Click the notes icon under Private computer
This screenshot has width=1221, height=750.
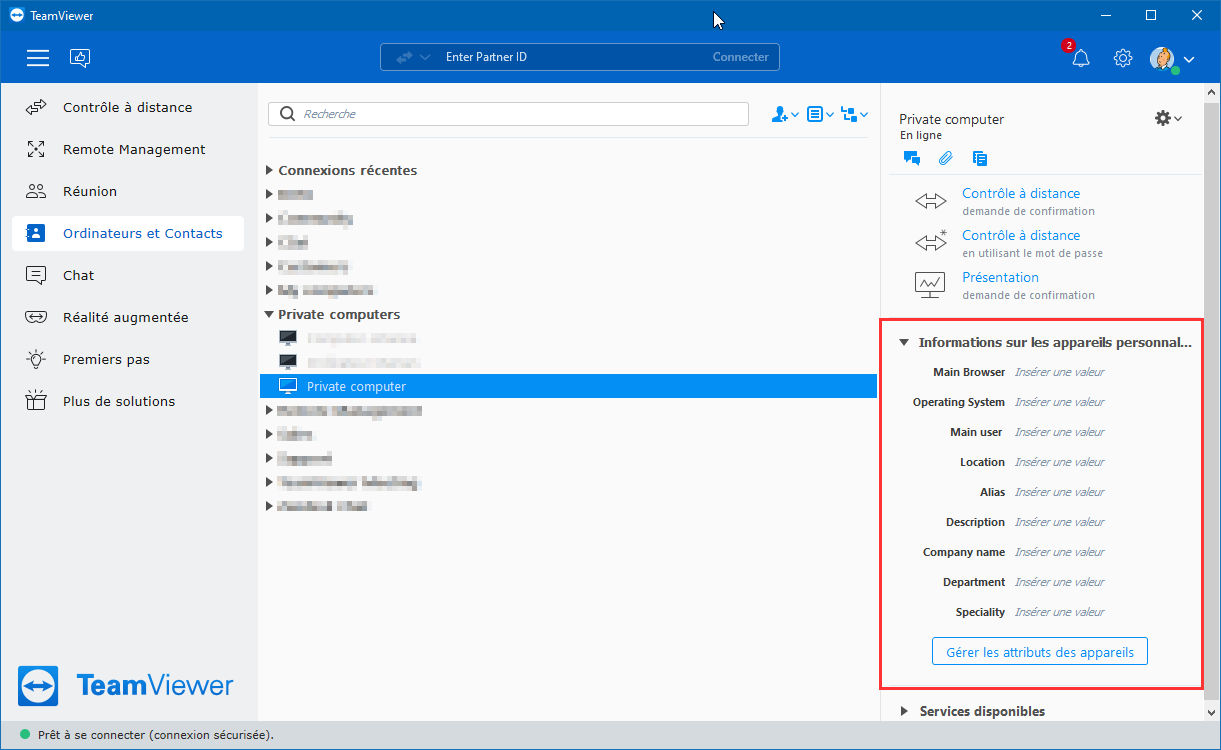pos(980,158)
